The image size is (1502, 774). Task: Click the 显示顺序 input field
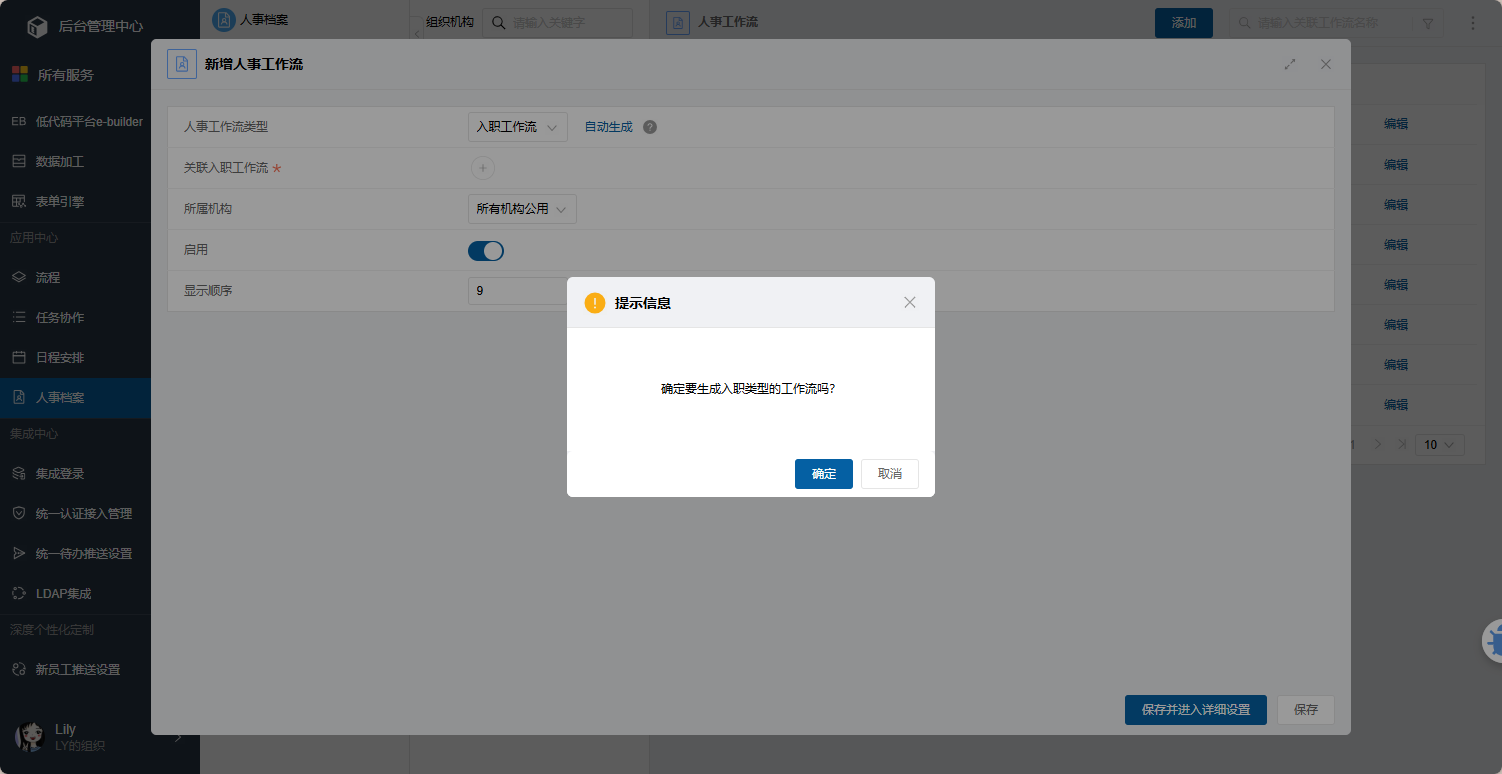(516, 291)
